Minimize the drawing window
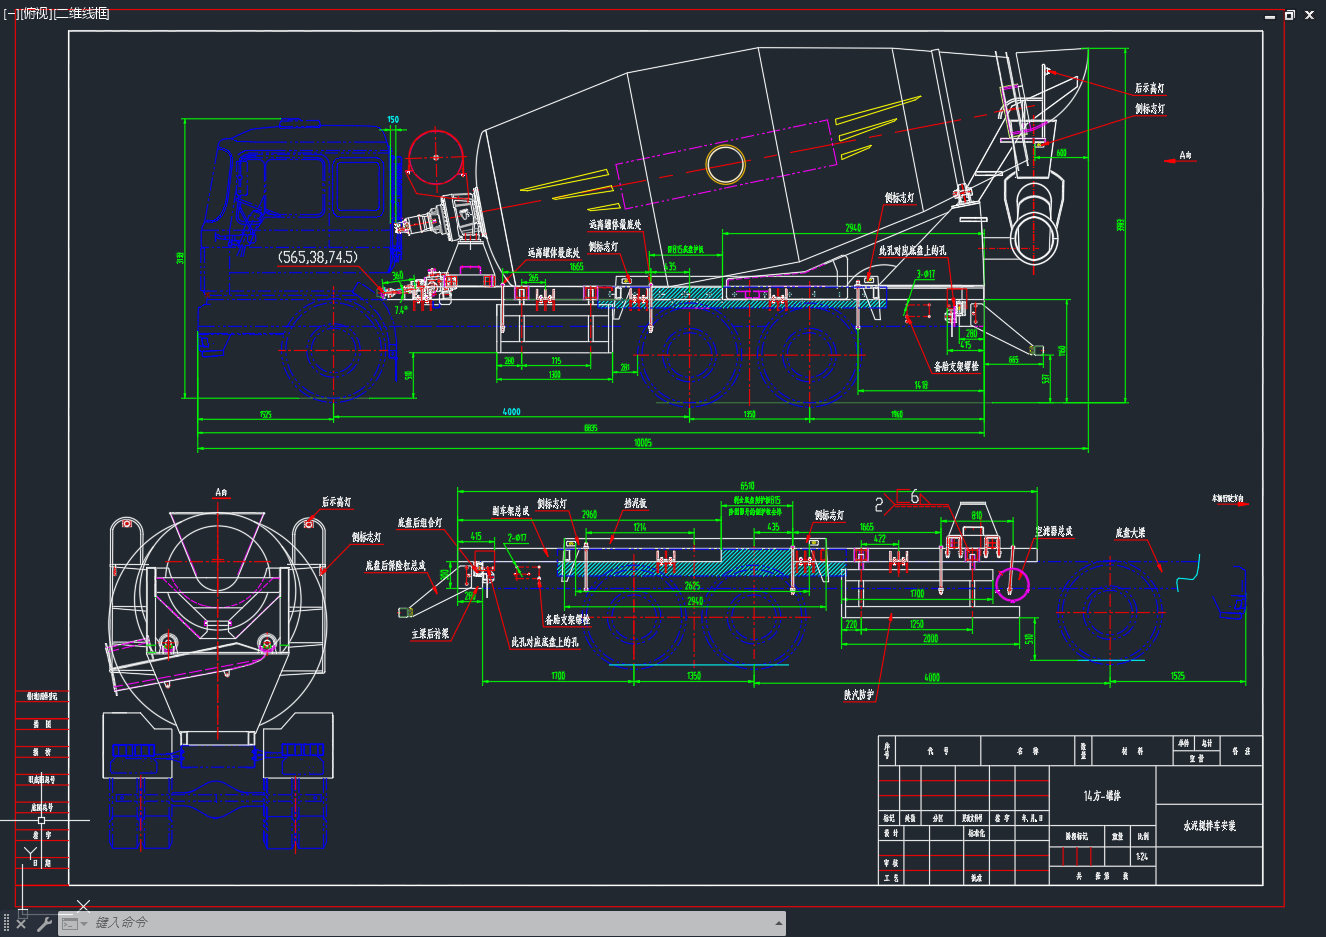Image resolution: width=1326 pixels, height=937 pixels. [1270, 16]
